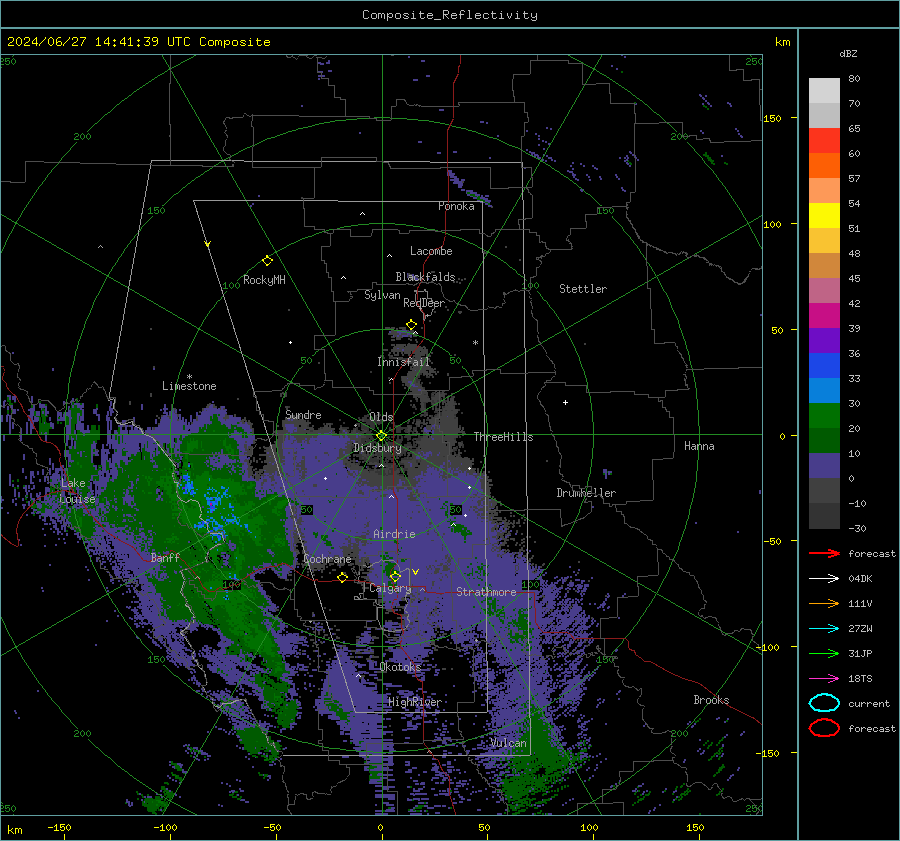Click the -150 tick on bottom axis
Viewport: 900px width, 841px height.
[x=59, y=827]
